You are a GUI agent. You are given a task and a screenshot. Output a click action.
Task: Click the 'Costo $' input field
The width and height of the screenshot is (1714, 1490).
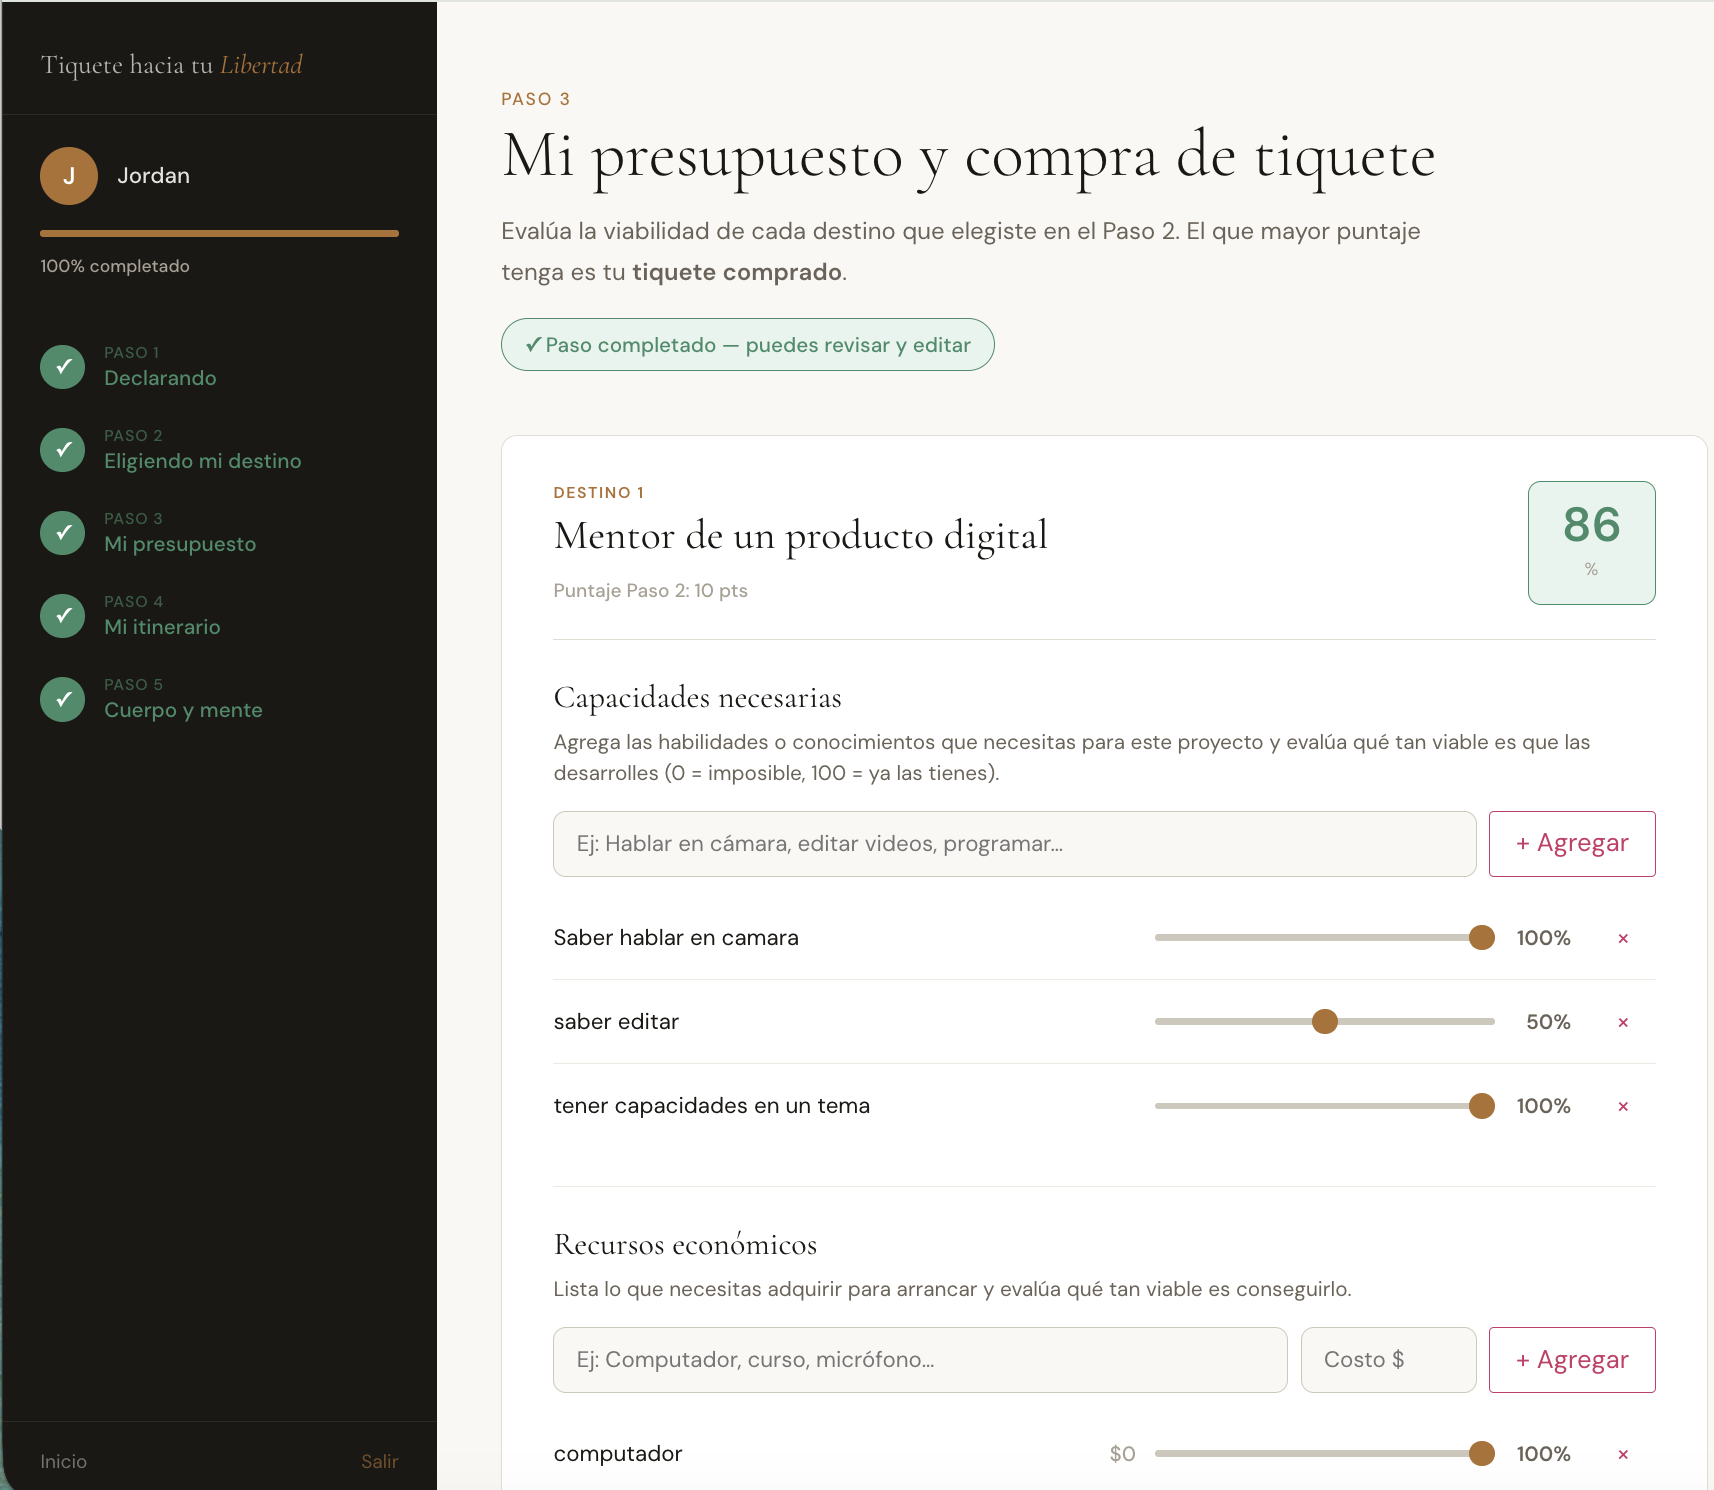point(1388,1360)
